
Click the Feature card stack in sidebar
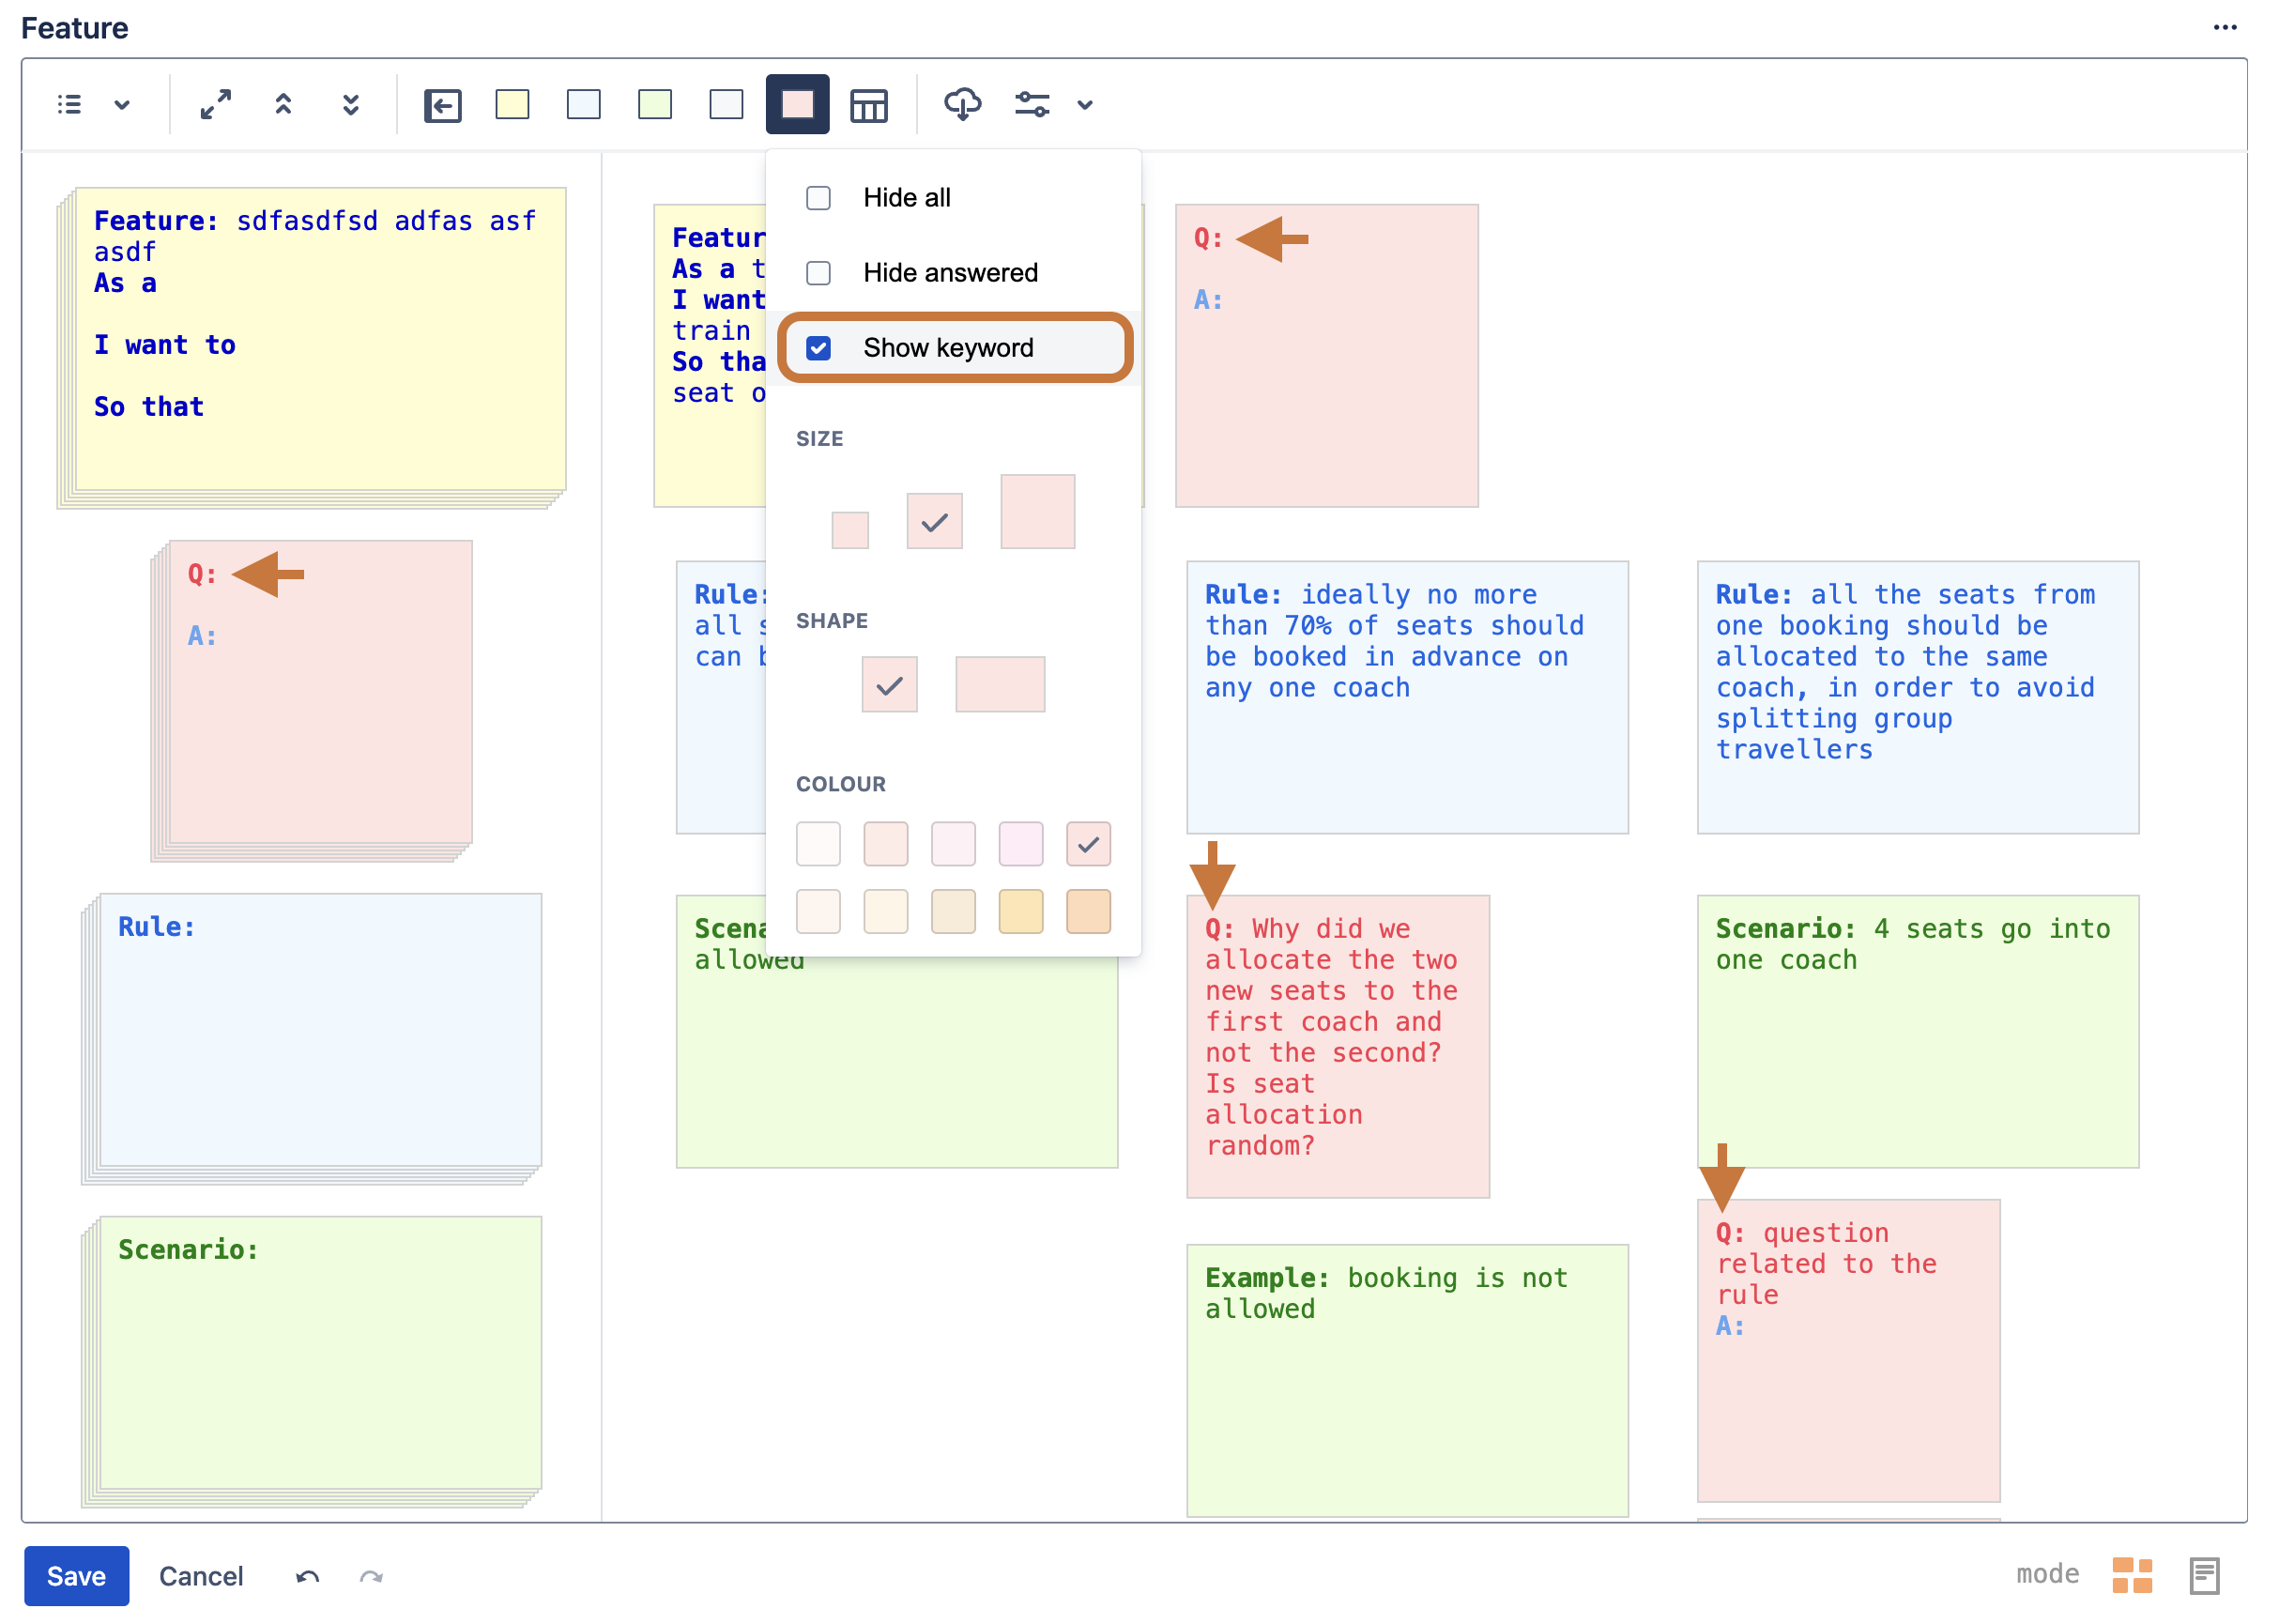(312, 347)
